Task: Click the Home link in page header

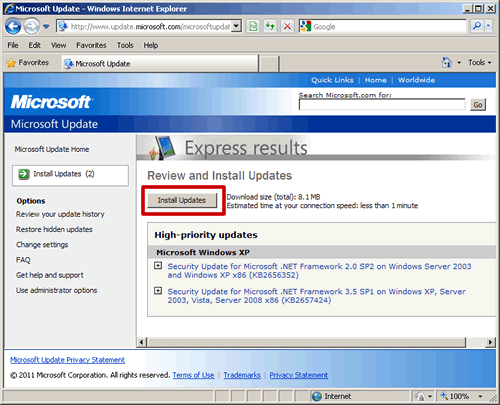Action: (376, 80)
